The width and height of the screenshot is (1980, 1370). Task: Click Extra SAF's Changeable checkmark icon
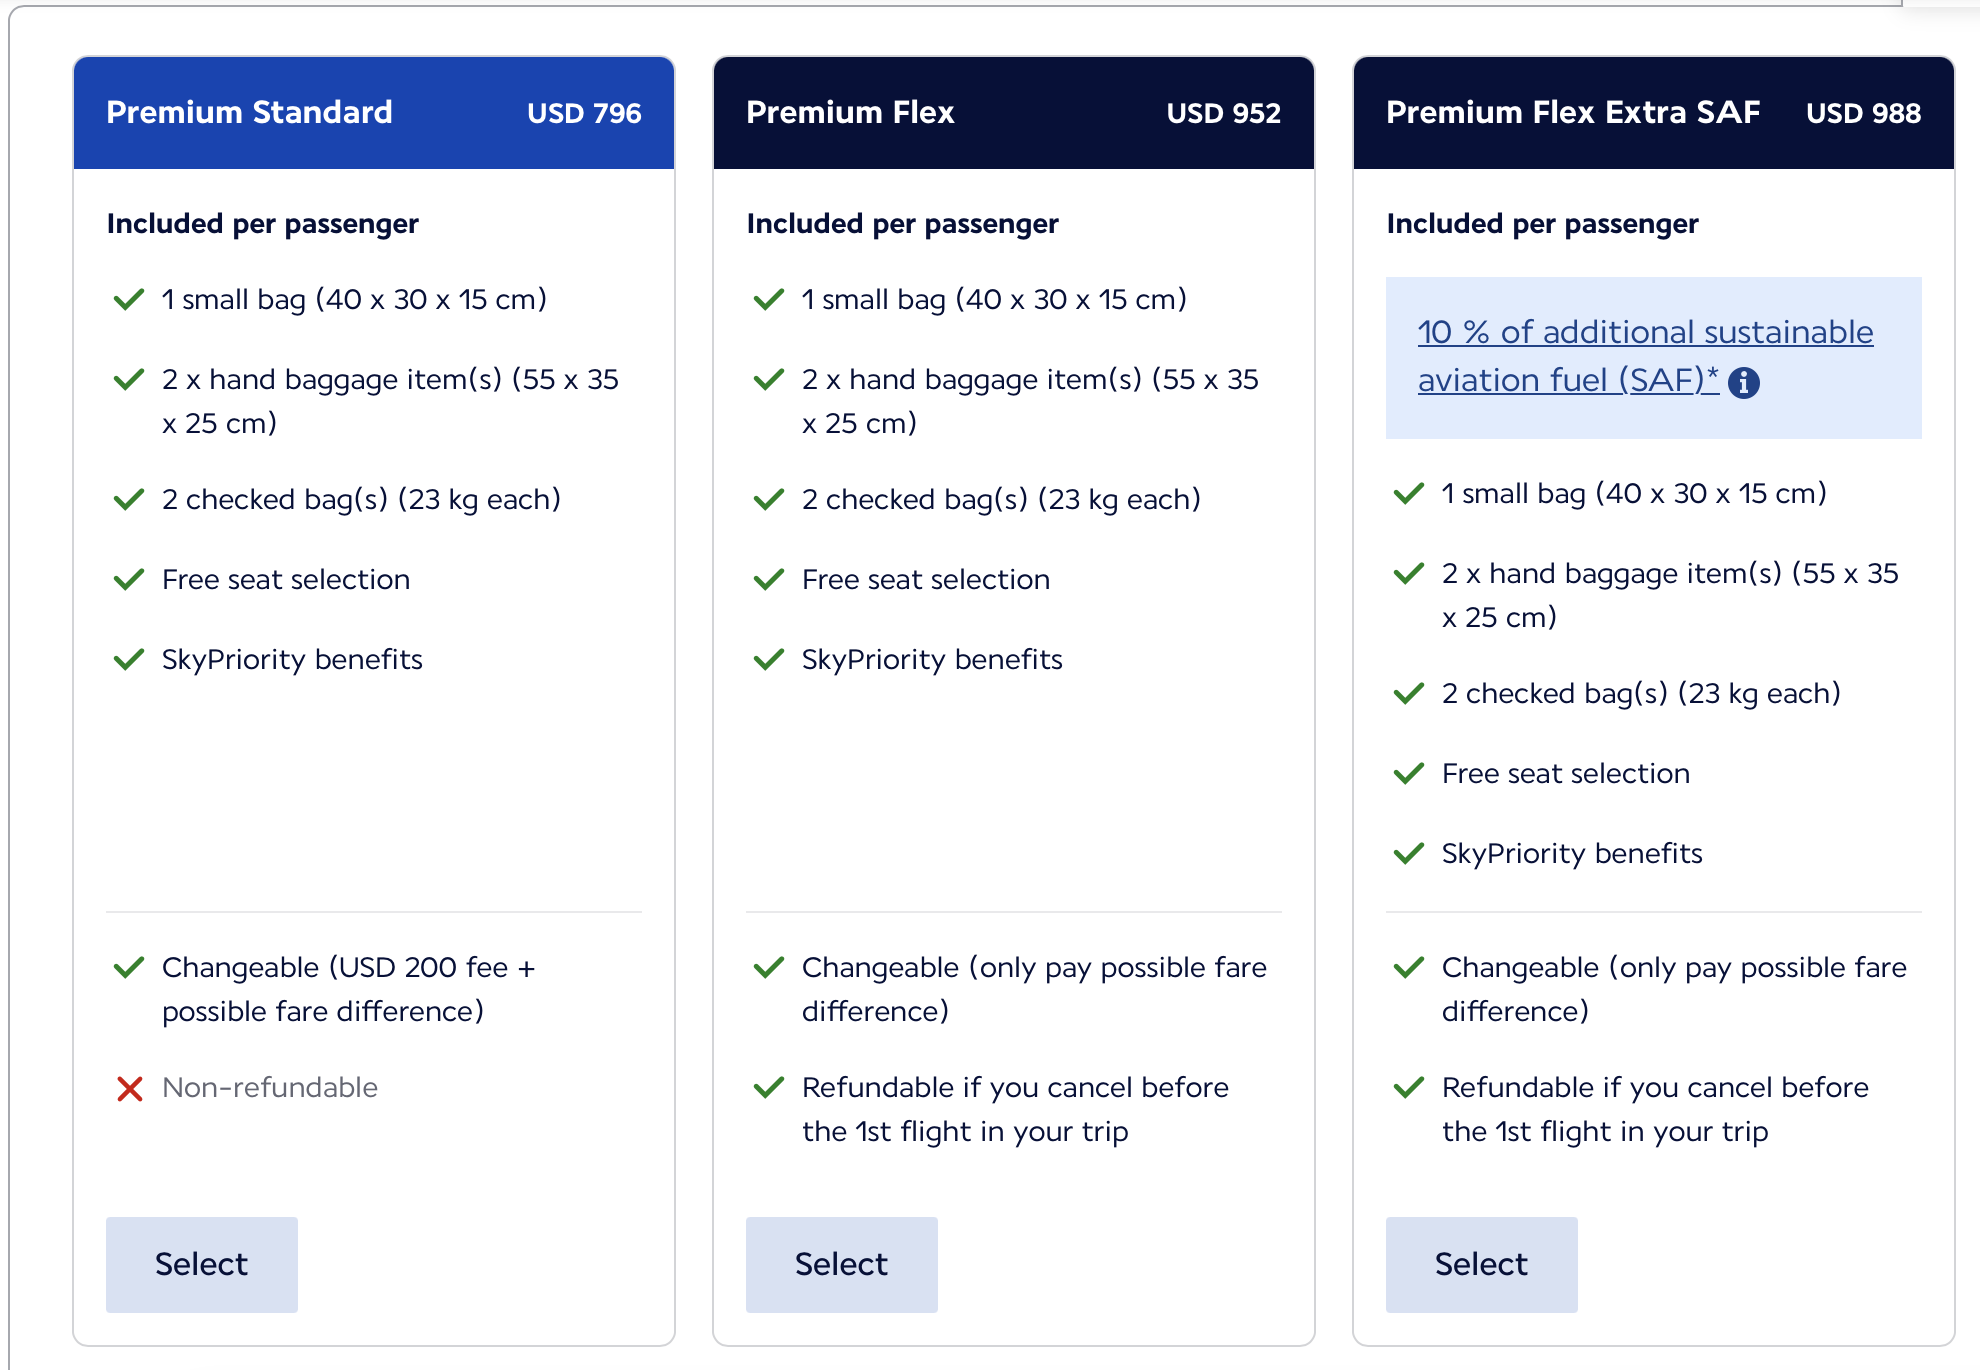point(1409,968)
